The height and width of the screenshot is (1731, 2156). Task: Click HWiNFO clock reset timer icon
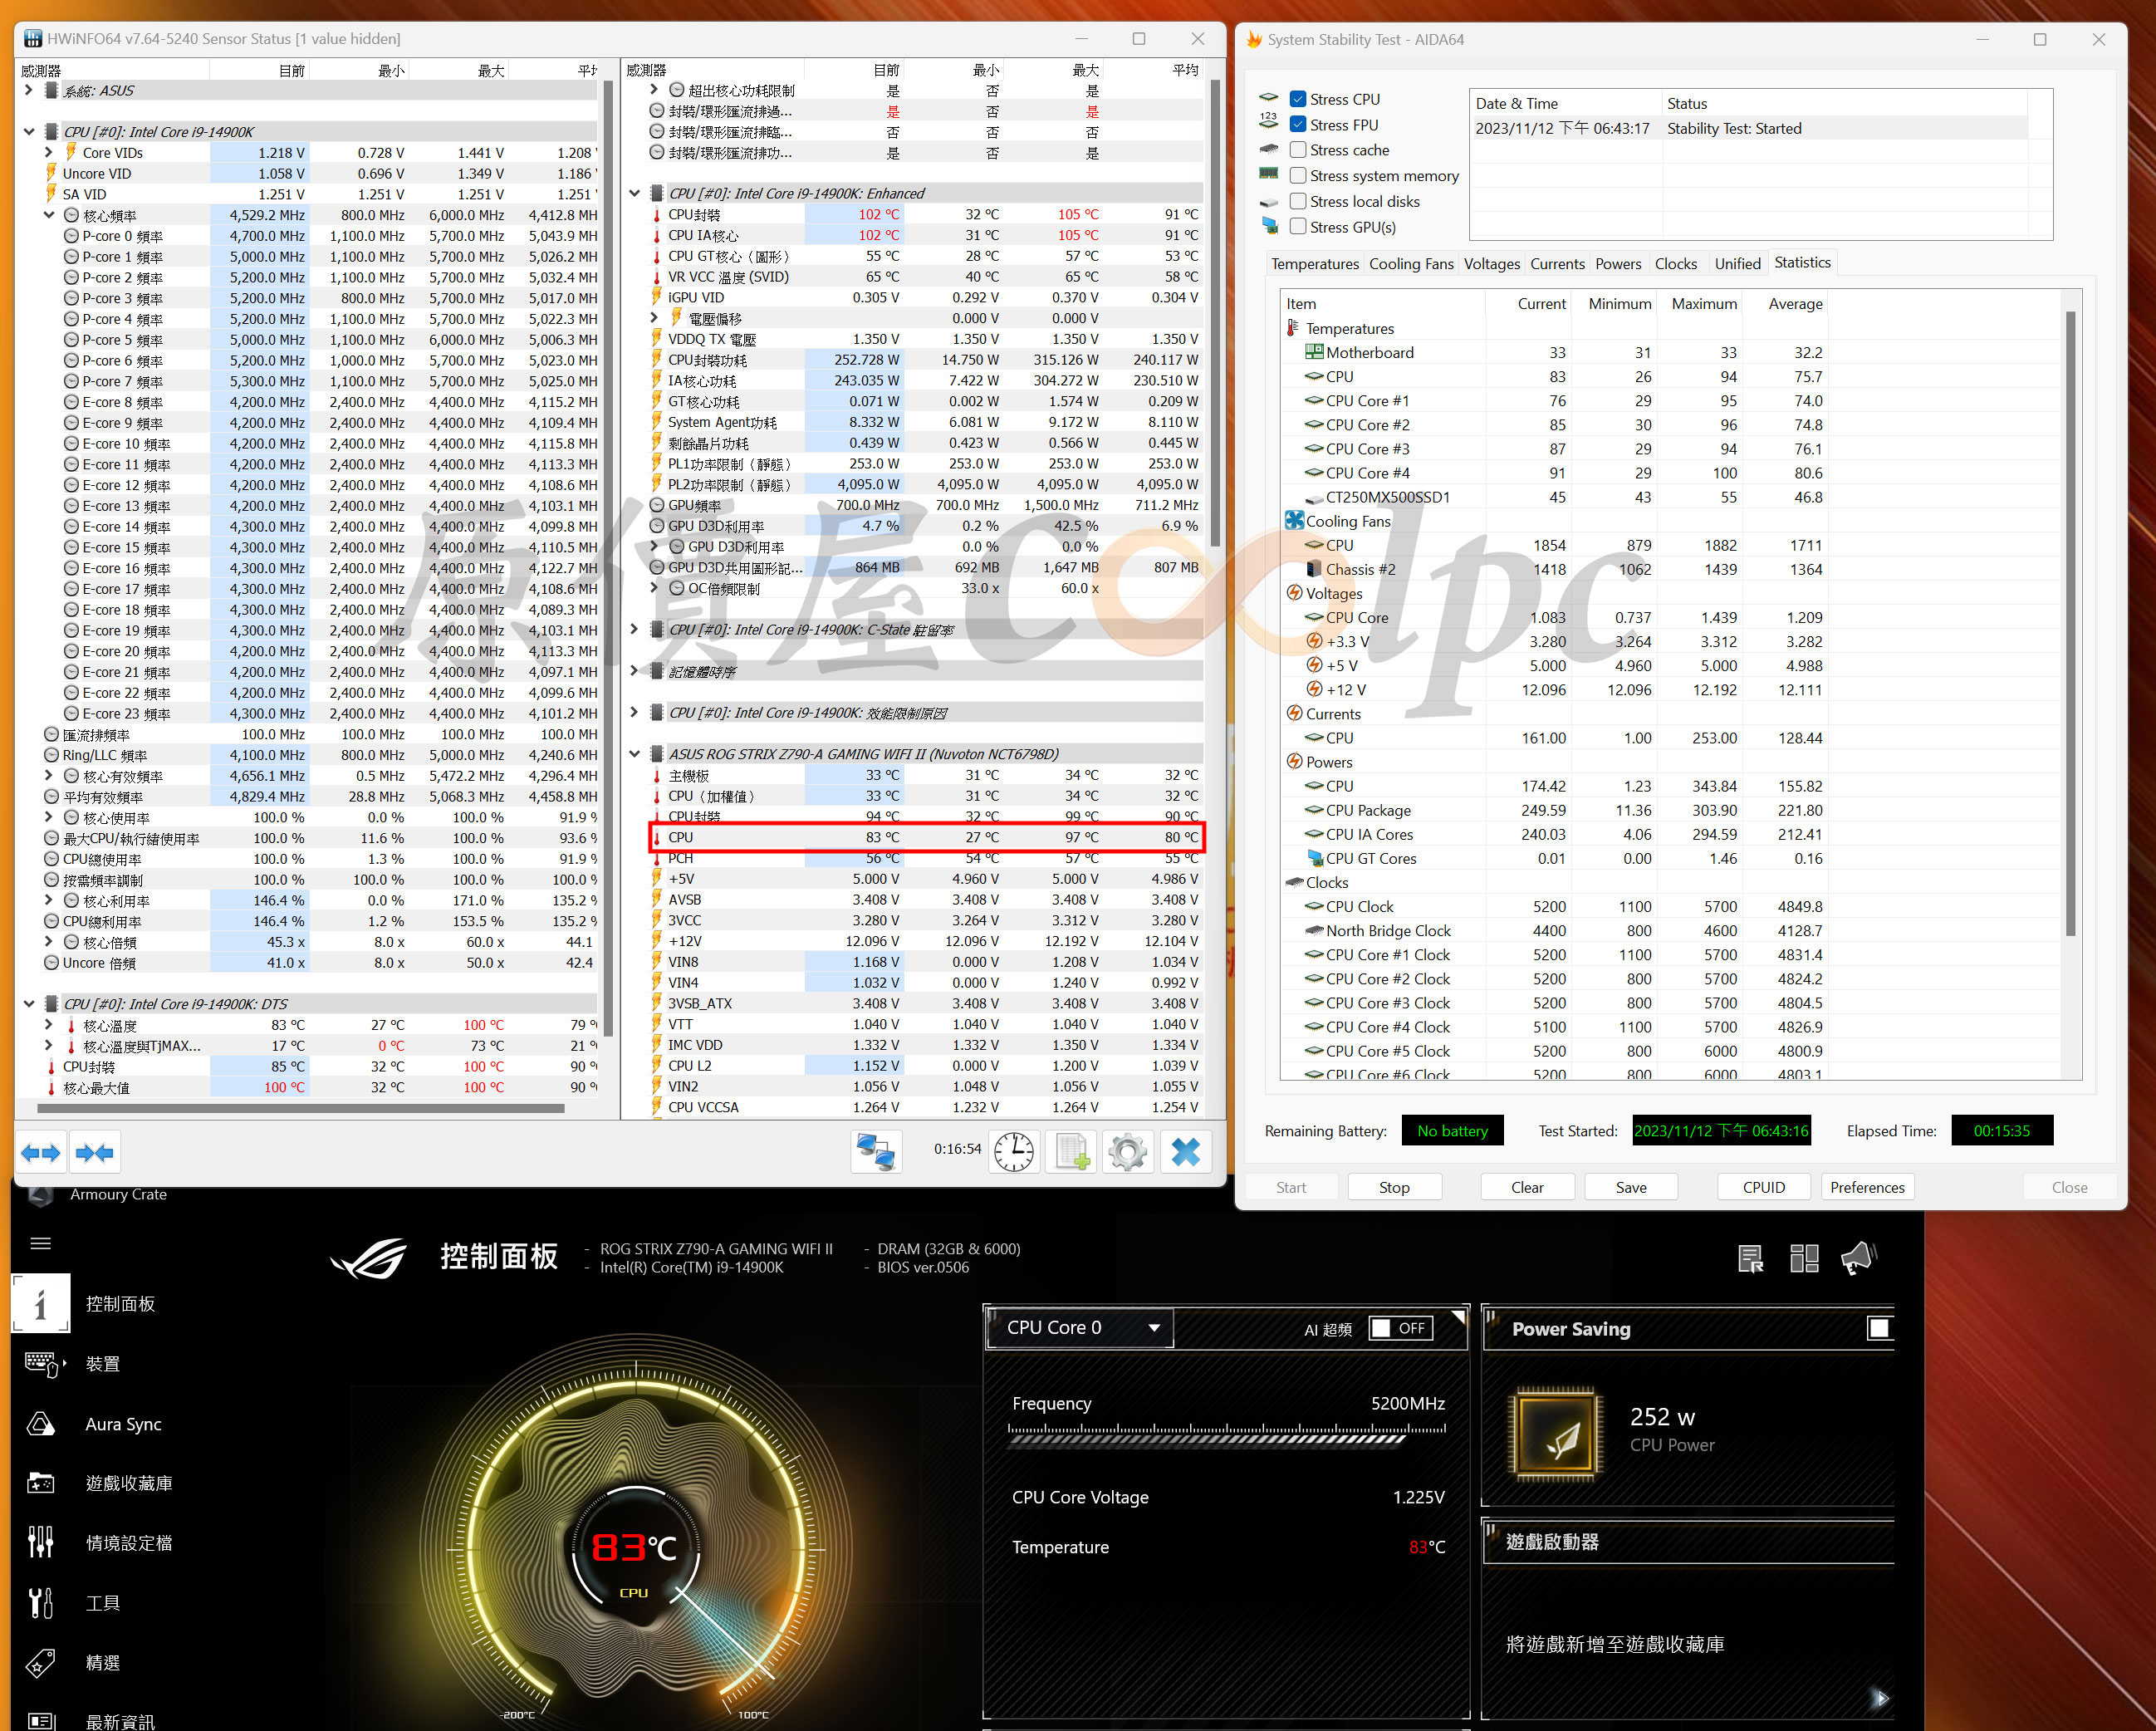(x=1014, y=1152)
